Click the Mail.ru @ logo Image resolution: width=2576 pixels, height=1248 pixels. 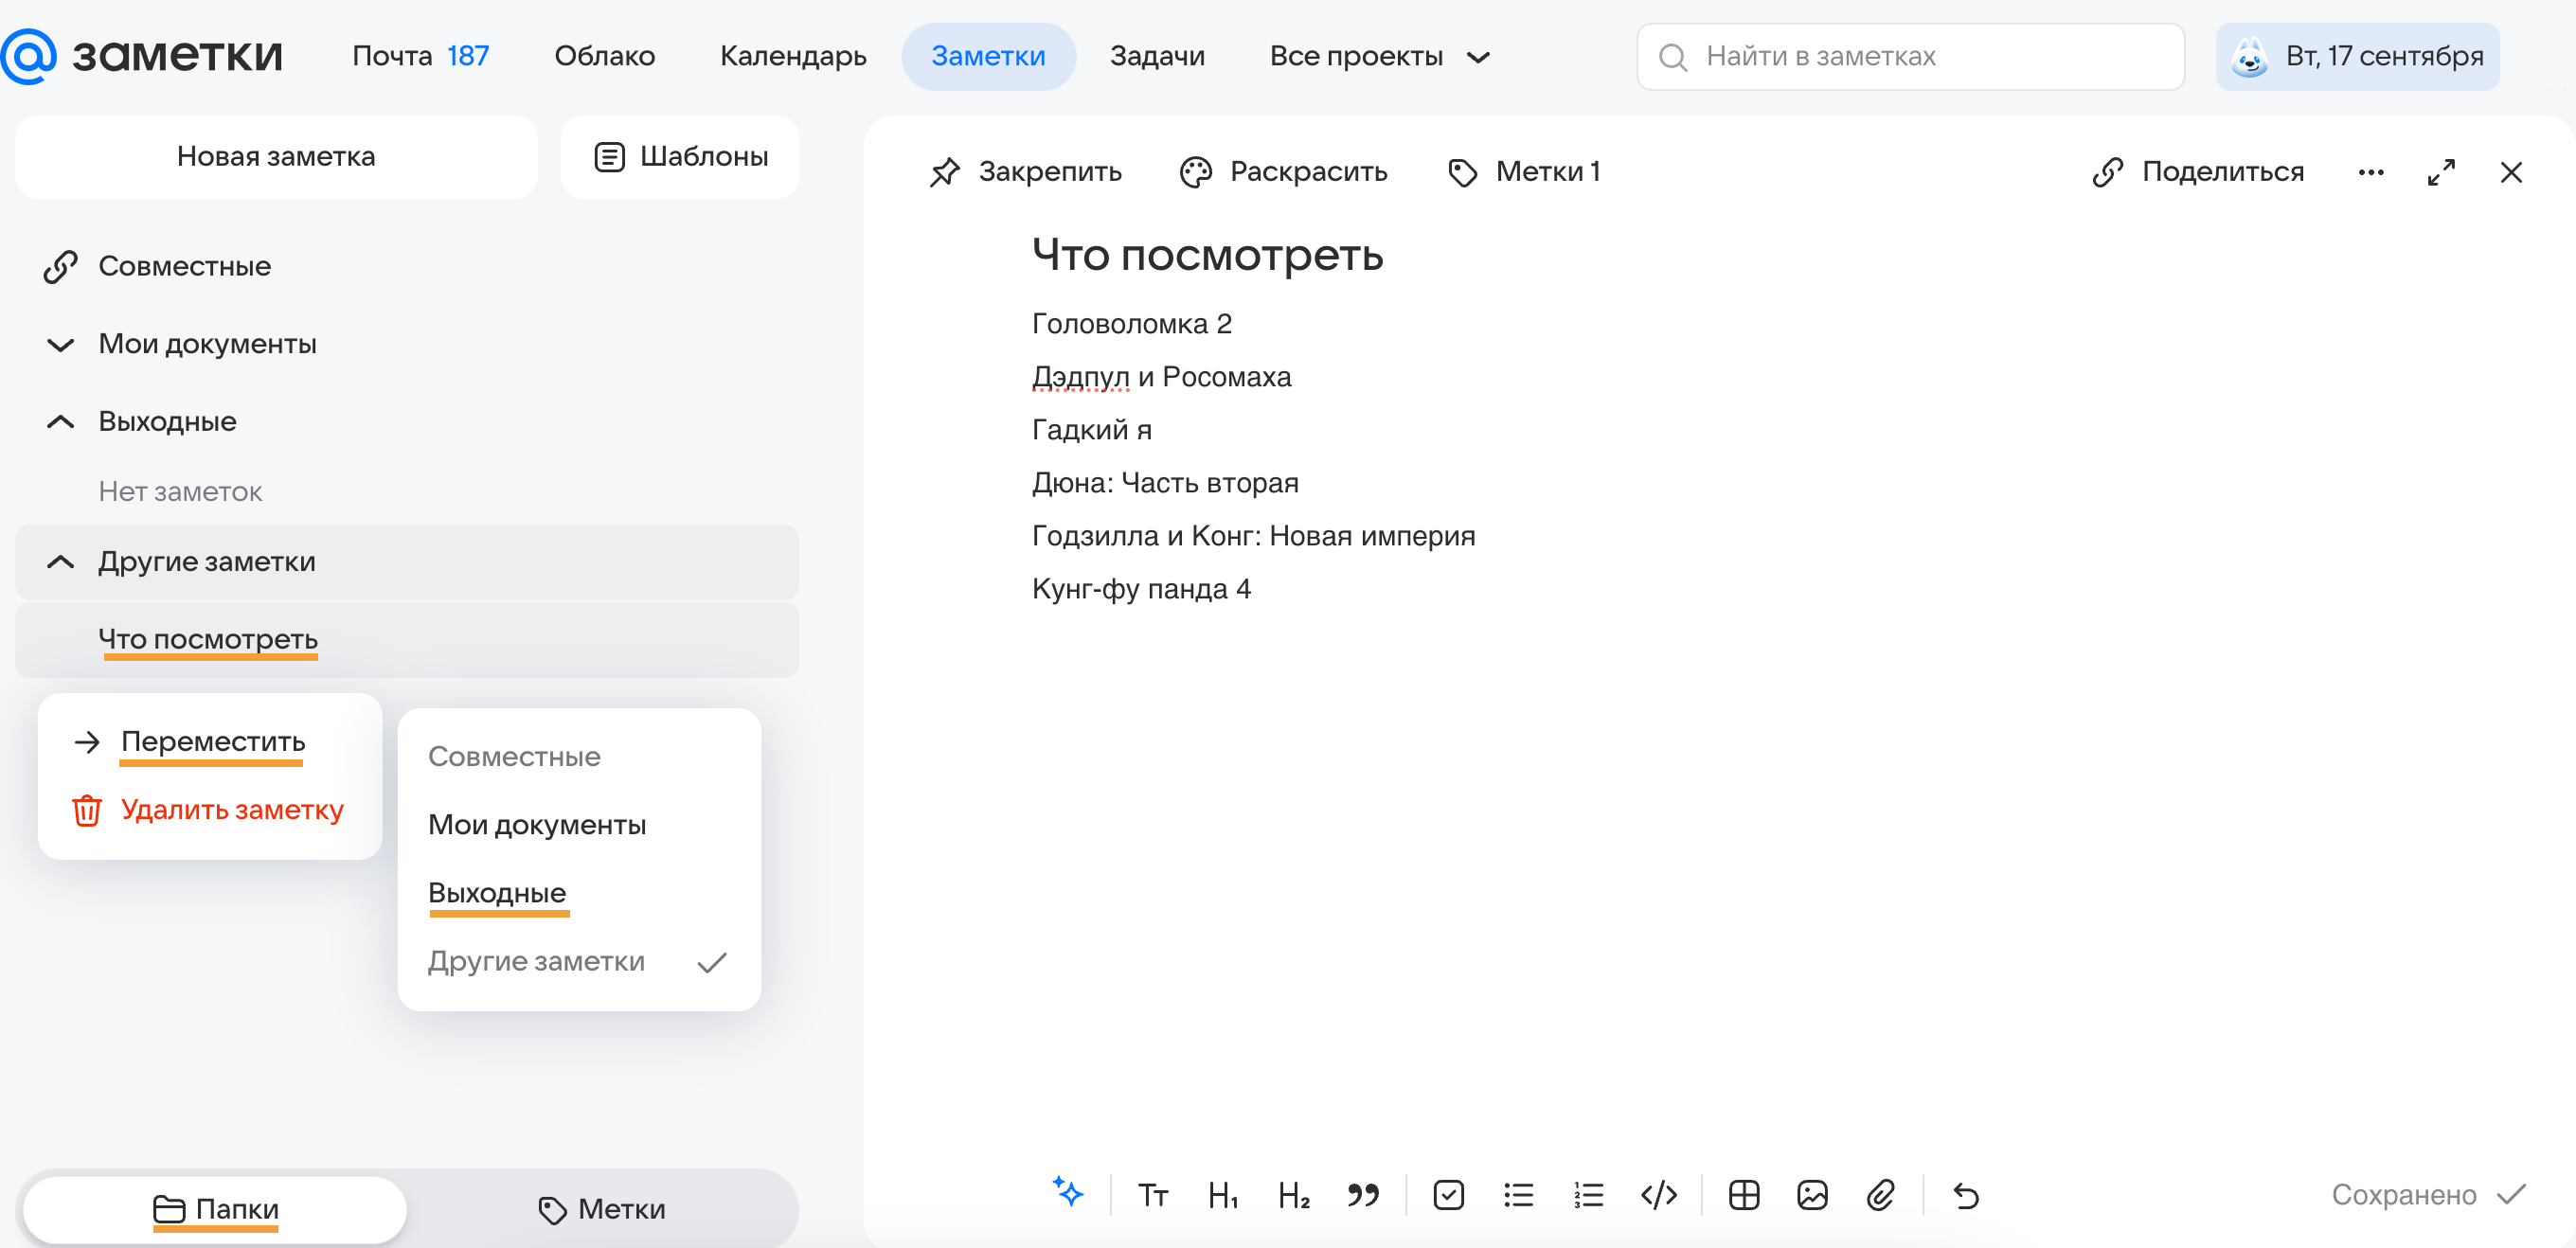pyautogui.click(x=29, y=56)
